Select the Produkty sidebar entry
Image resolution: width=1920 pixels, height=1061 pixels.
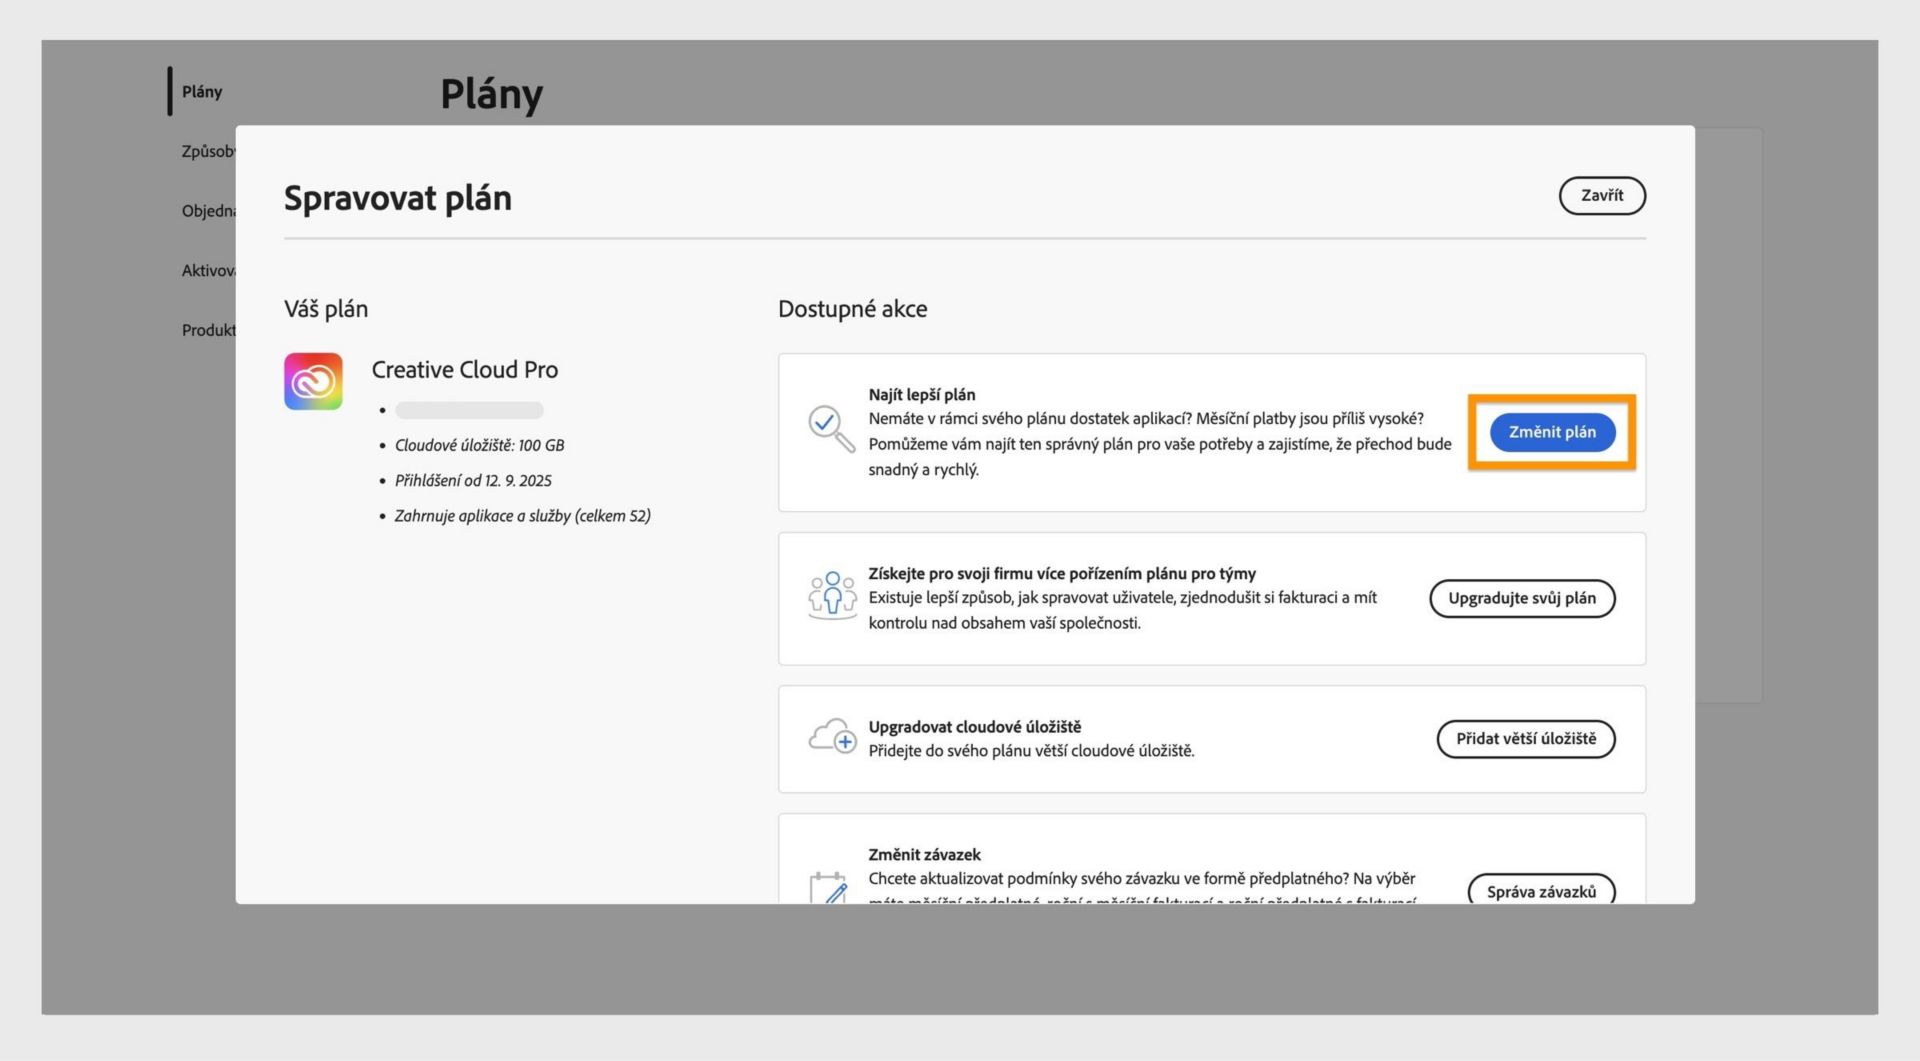(208, 330)
